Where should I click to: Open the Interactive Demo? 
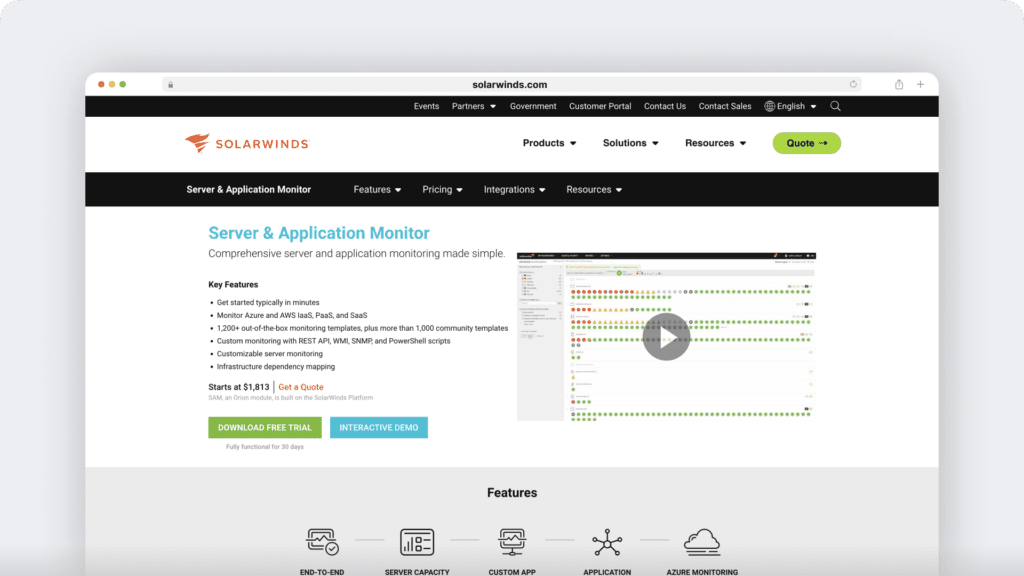click(379, 427)
